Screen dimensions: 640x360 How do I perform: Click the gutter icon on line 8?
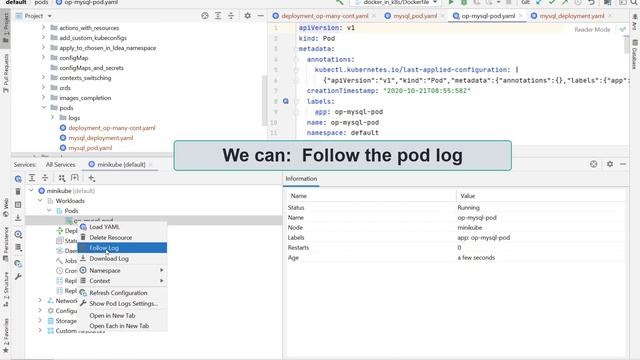286,101
